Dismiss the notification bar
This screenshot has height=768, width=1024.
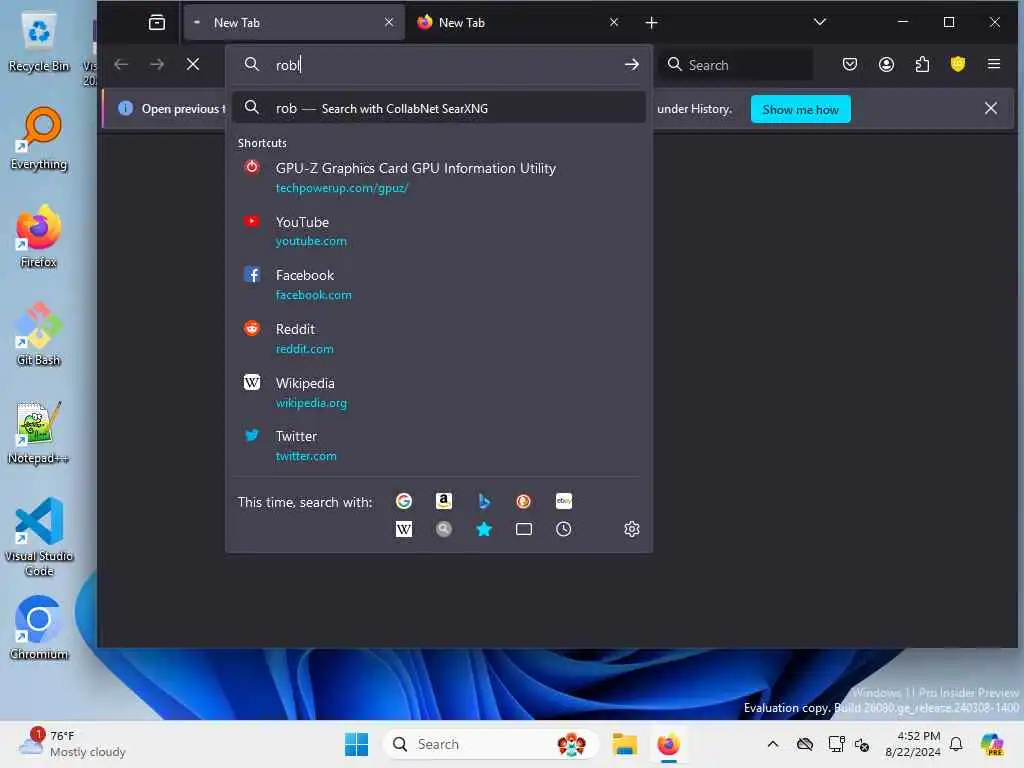(991, 108)
